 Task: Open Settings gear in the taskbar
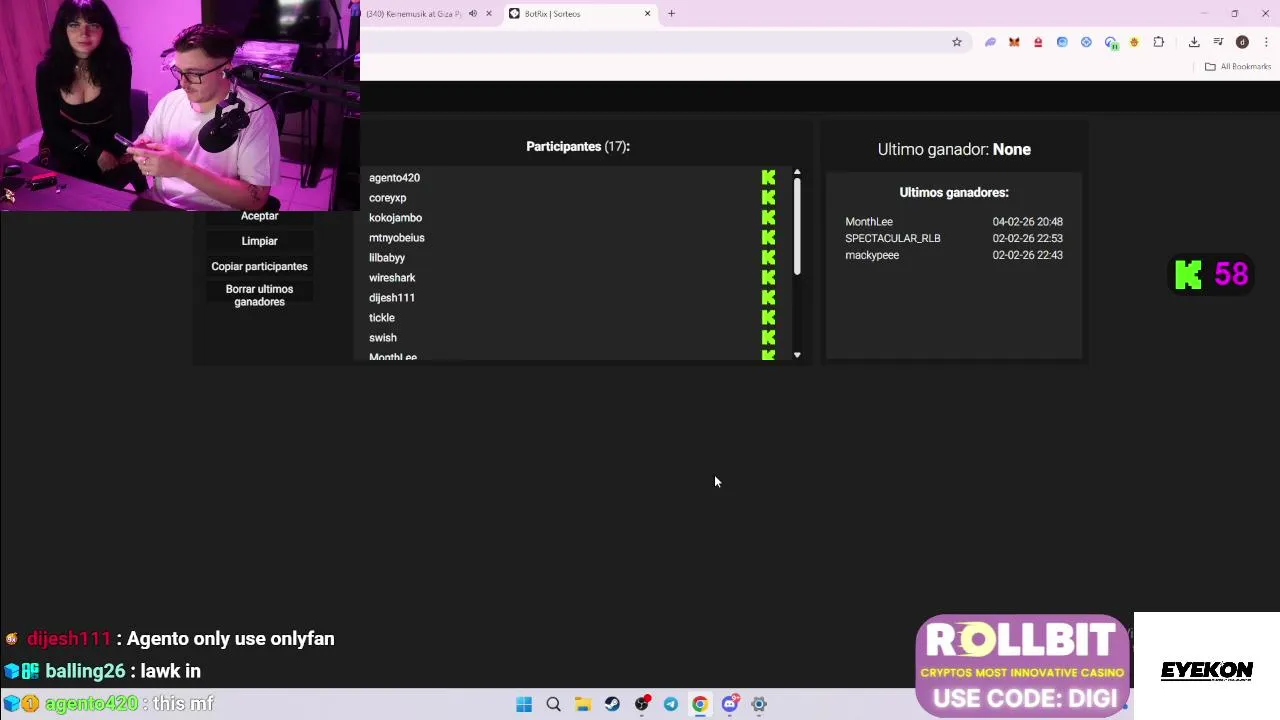pos(759,704)
